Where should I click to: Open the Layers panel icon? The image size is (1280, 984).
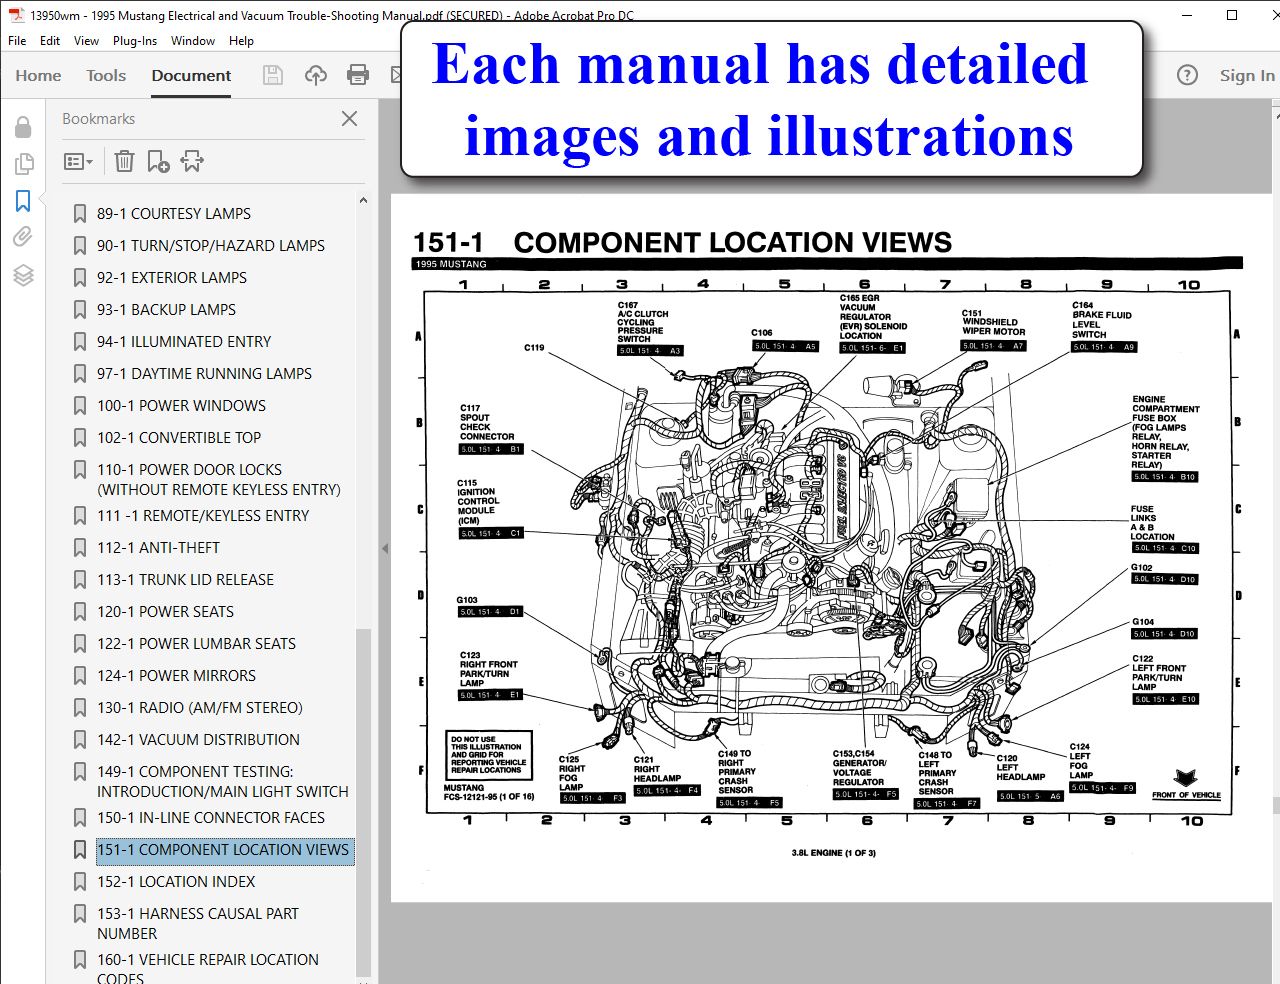point(23,276)
